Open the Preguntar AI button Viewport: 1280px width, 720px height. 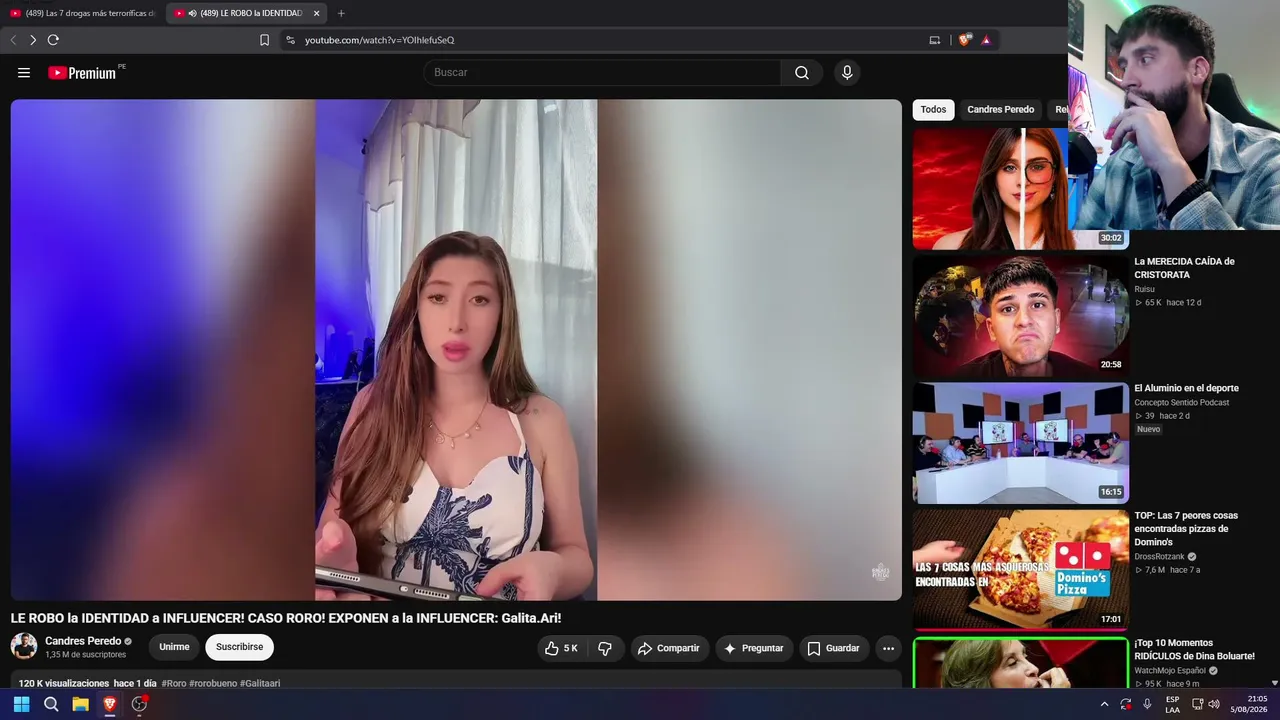754,648
